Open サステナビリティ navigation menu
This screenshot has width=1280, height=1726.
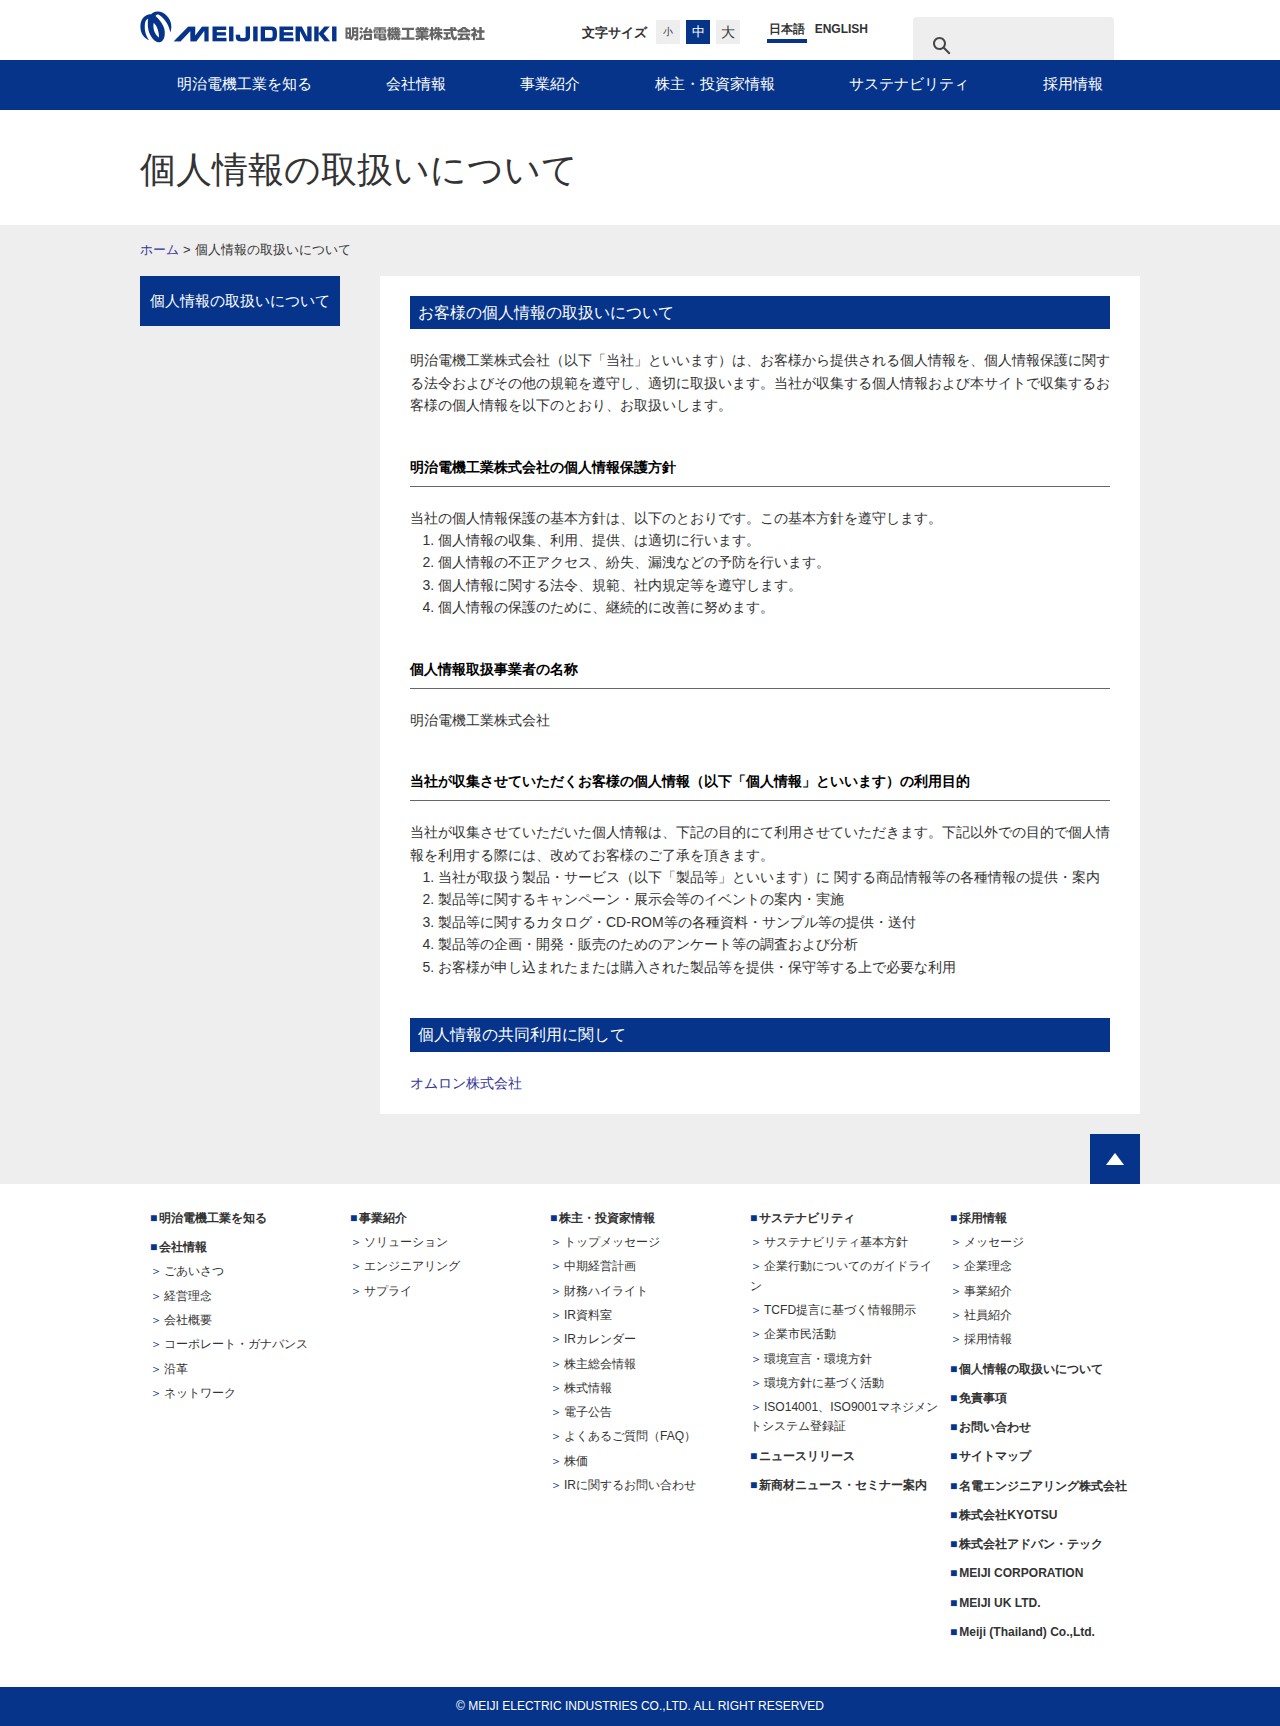click(x=908, y=85)
